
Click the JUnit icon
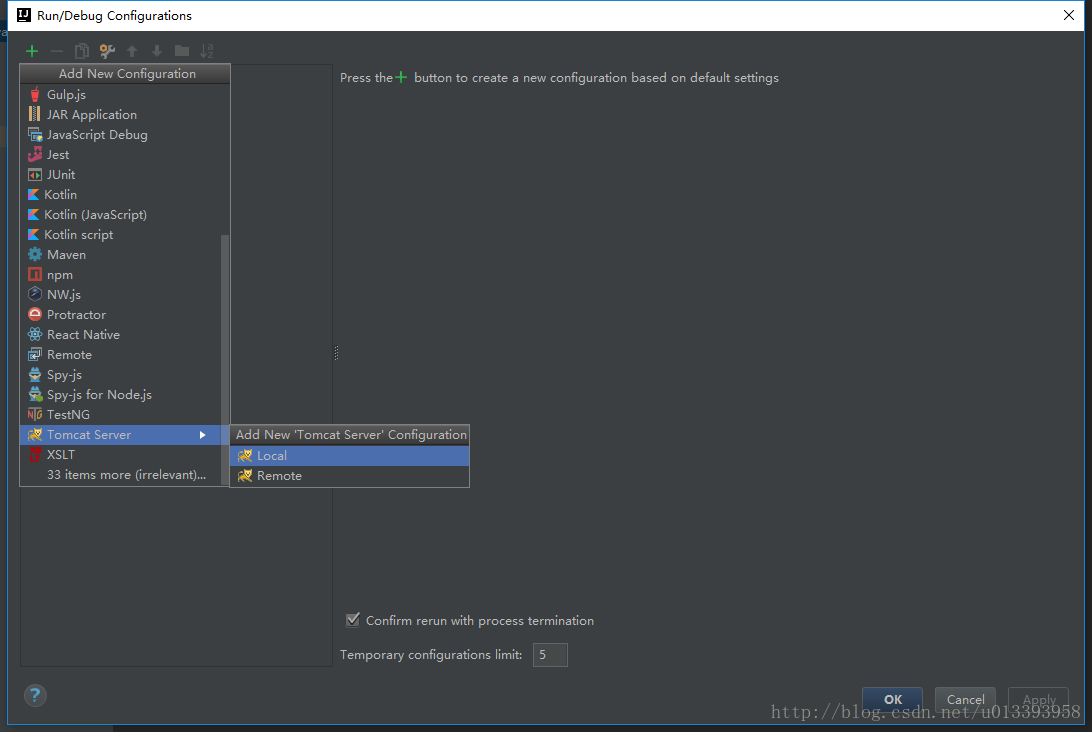click(35, 175)
